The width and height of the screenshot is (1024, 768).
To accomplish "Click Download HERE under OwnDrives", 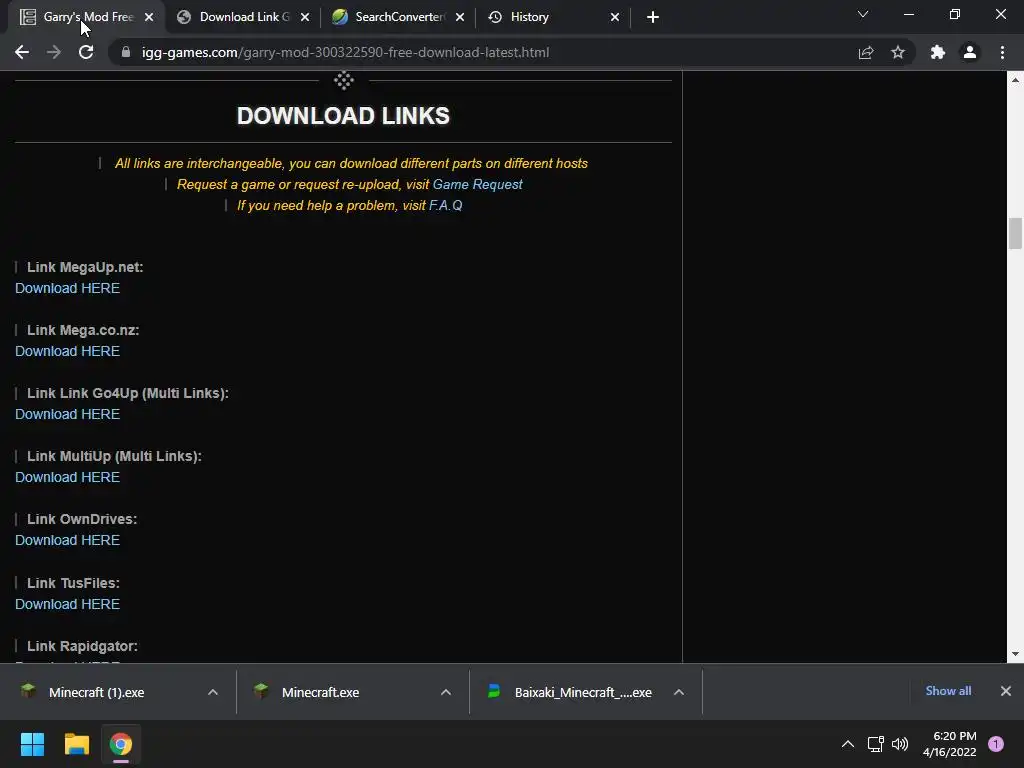I will (x=67, y=540).
